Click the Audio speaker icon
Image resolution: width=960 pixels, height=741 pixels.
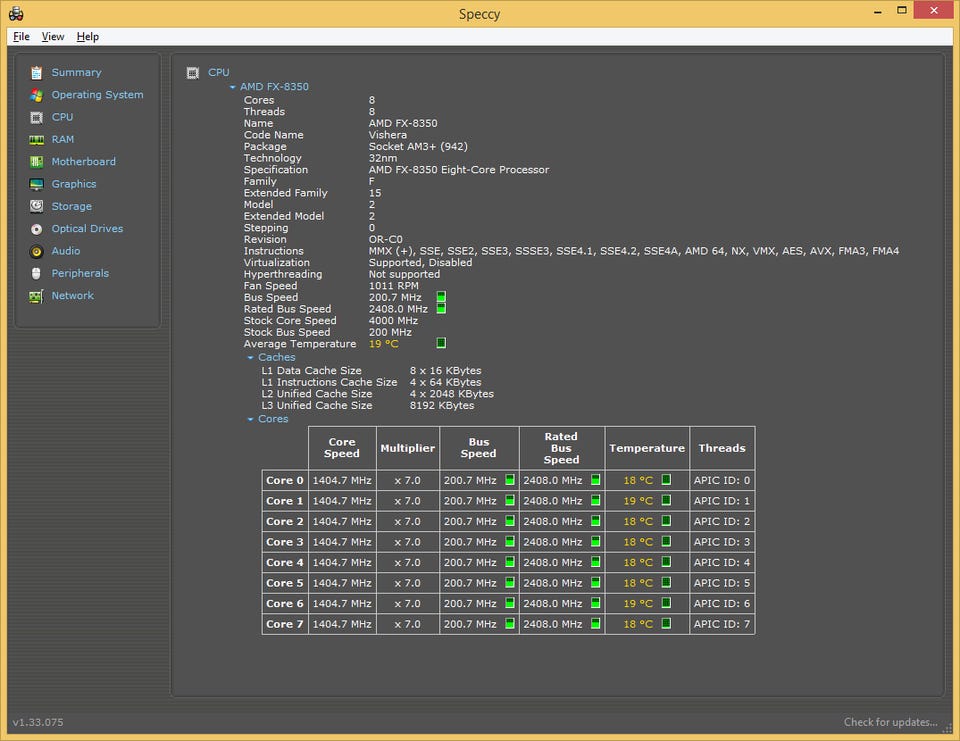click(x=36, y=251)
